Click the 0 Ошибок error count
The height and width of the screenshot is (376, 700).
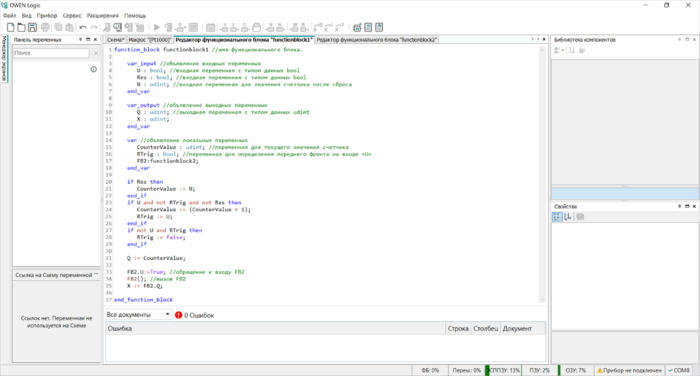pos(199,315)
